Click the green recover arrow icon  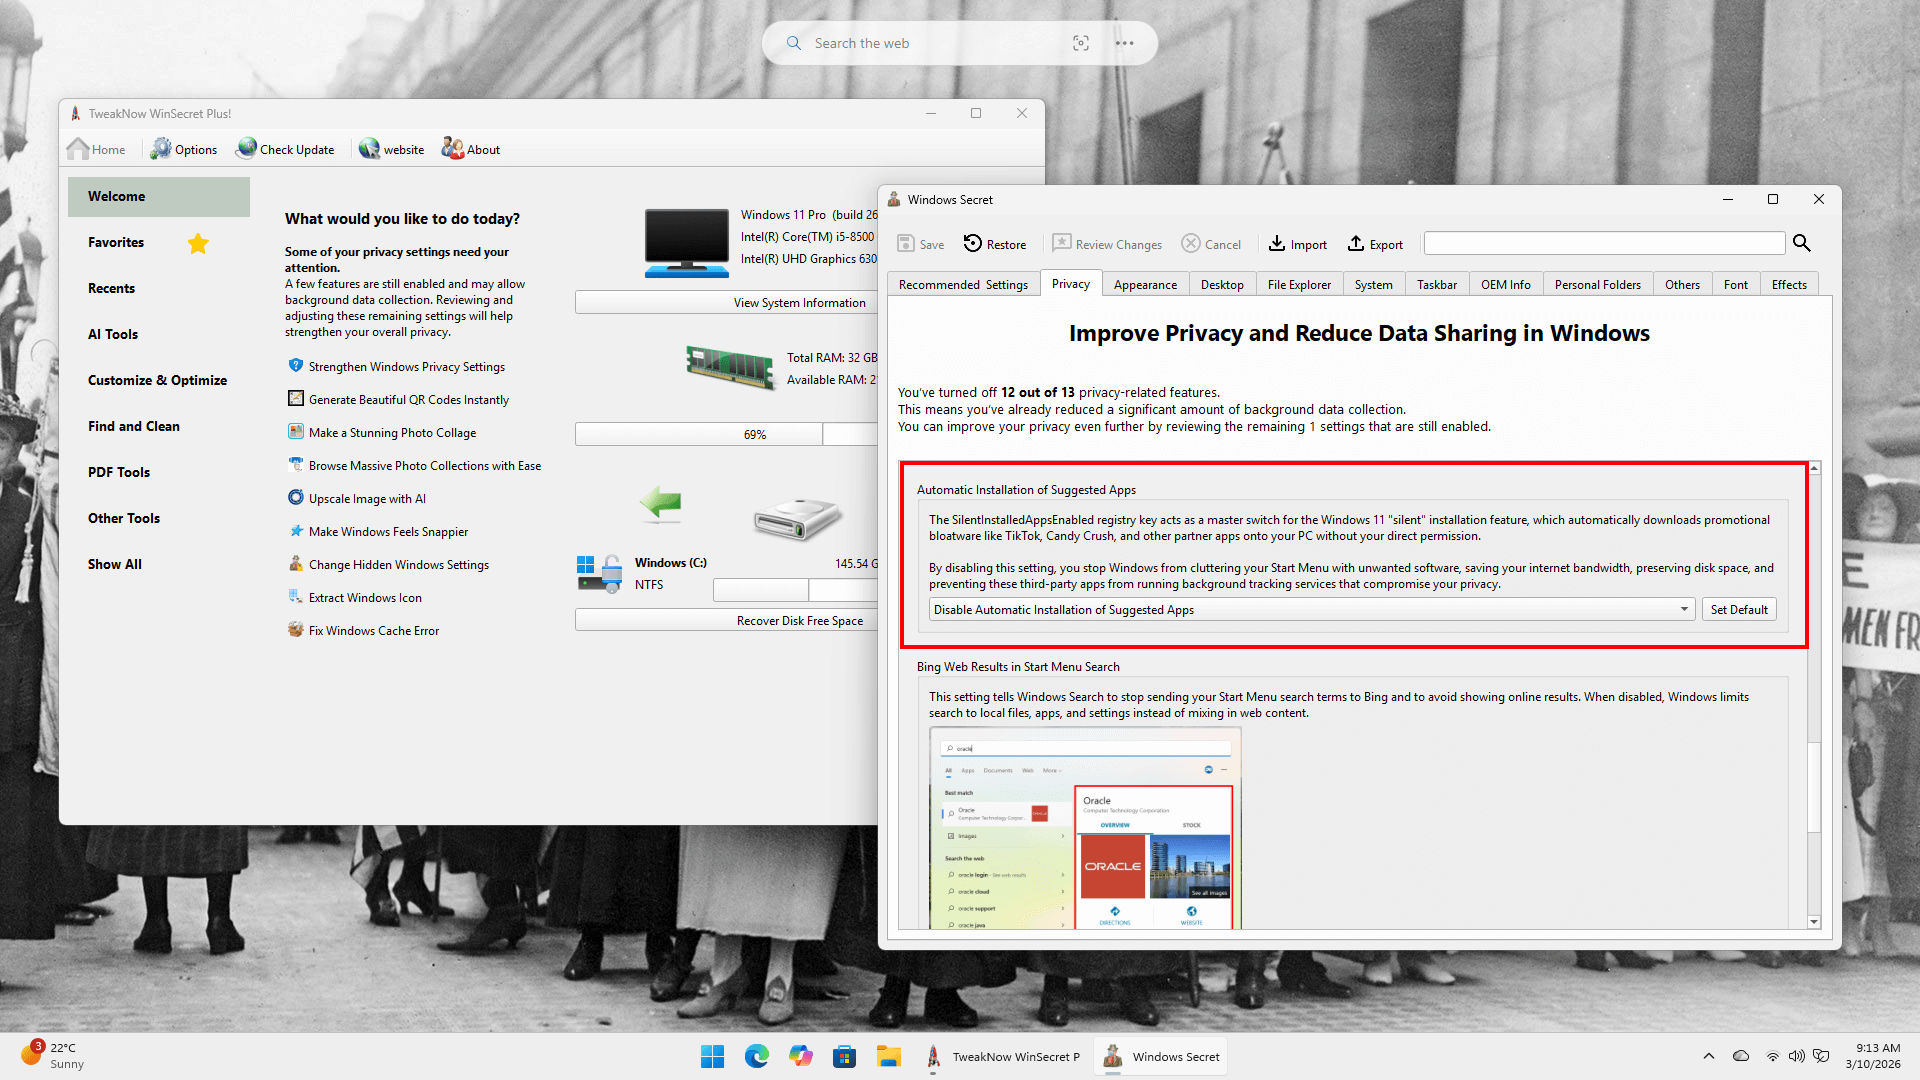point(661,503)
